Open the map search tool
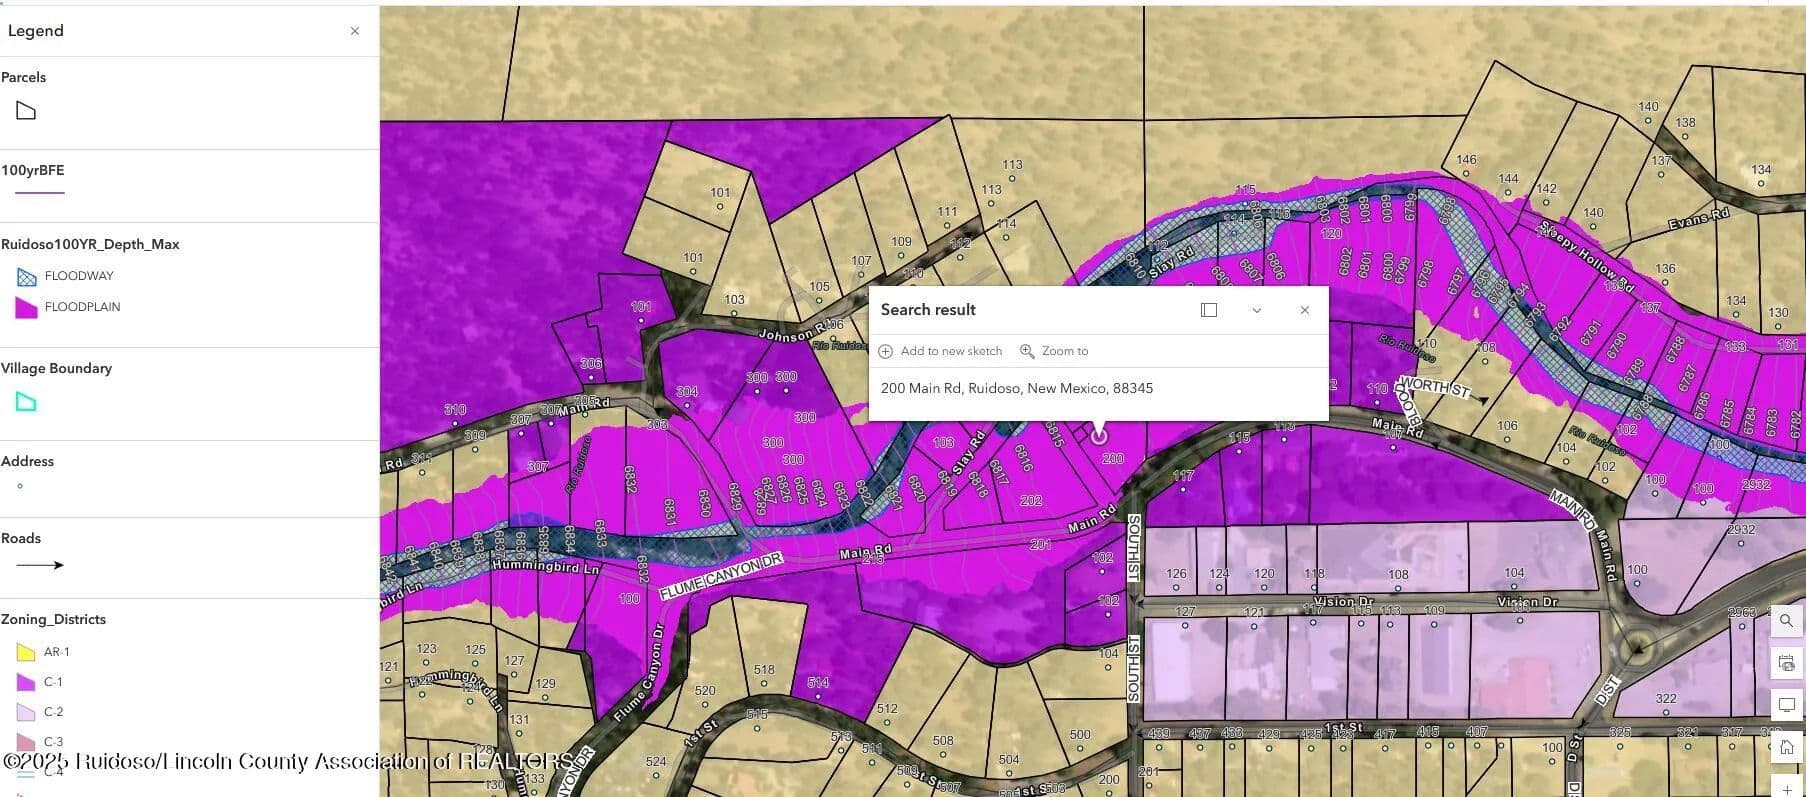This screenshot has width=1806, height=797. 1786,621
